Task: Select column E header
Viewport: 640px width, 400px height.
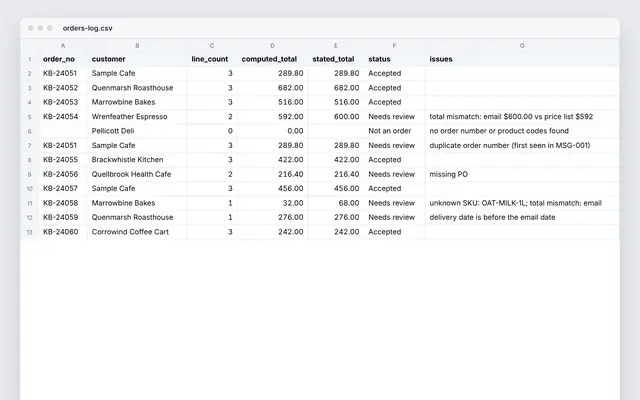Action: click(x=336, y=46)
